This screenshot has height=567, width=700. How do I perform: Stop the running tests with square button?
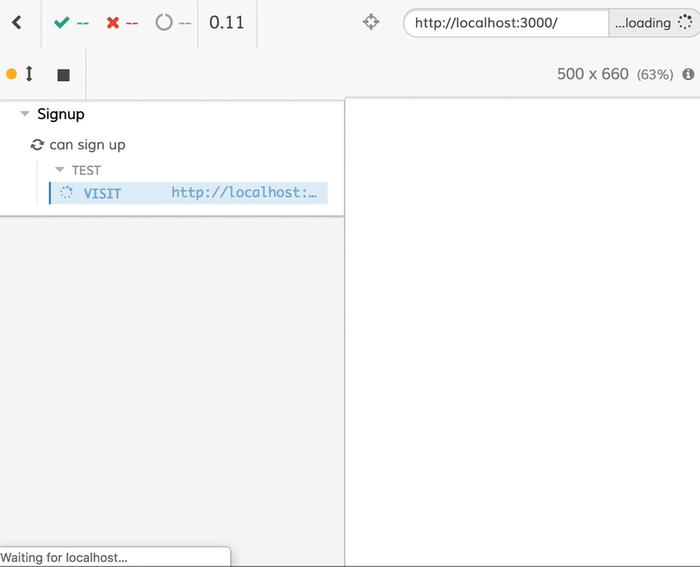click(x=63, y=74)
